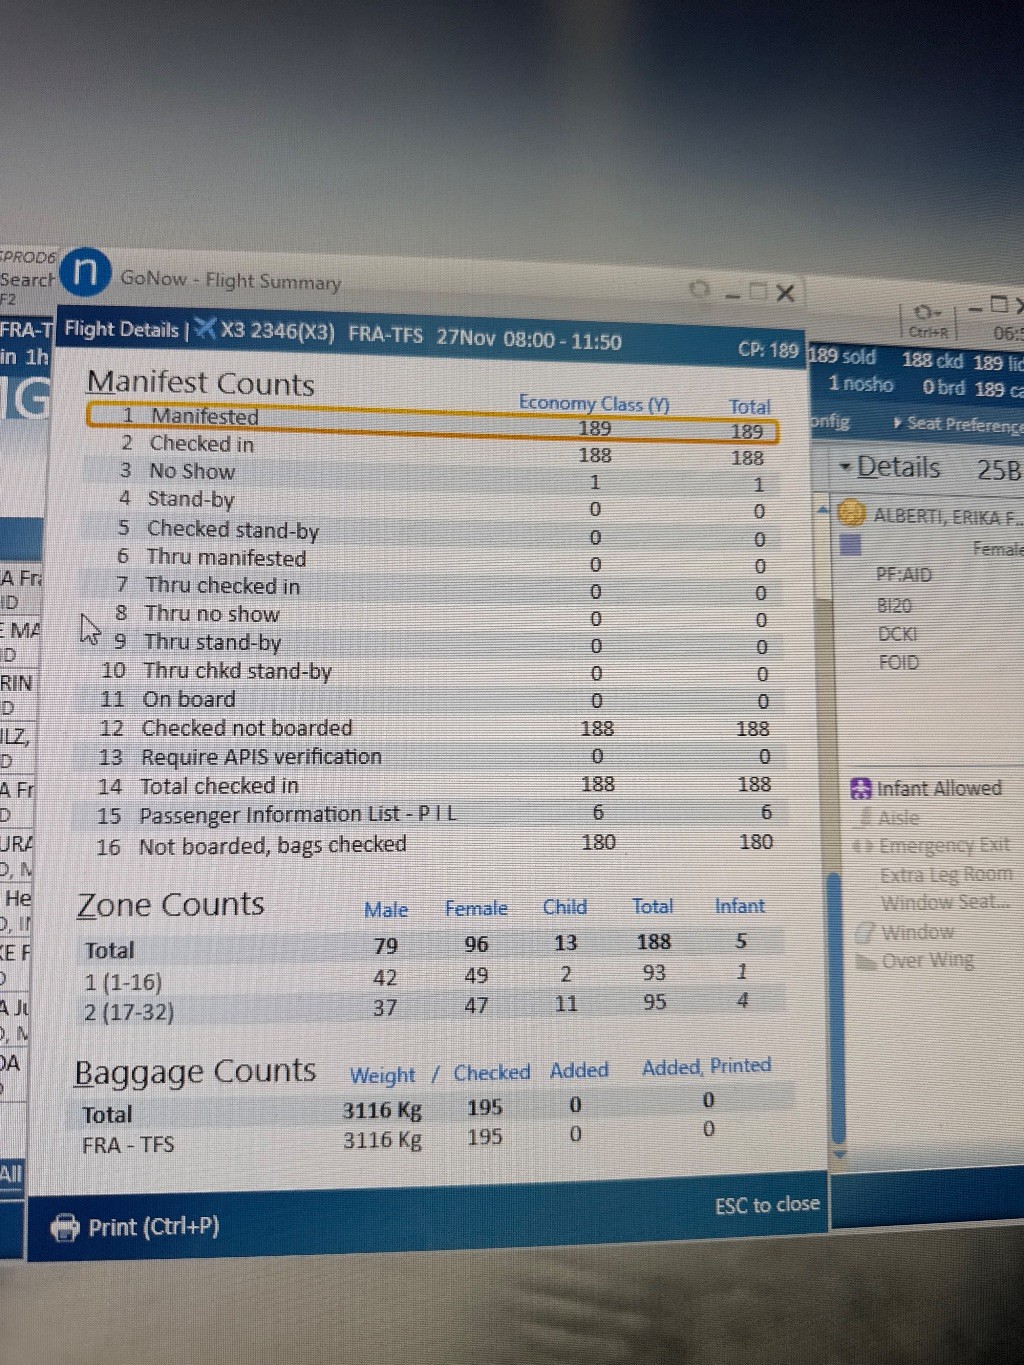The width and height of the screenshot is (1024, 1365).
Task: Click the GoNow round 'n' logo
Action: [x=88, y=273]
